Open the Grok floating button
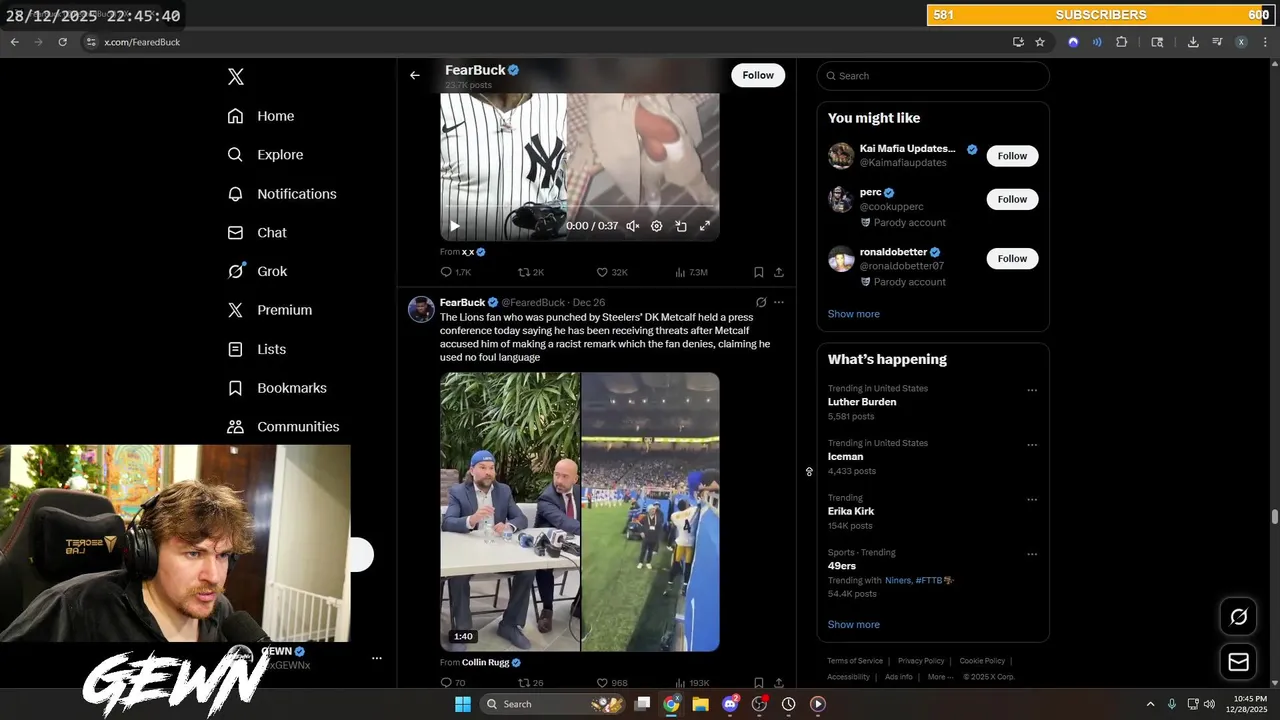Image resolution: width=1280 pixels, height=720 pixels. point(1239,617)
